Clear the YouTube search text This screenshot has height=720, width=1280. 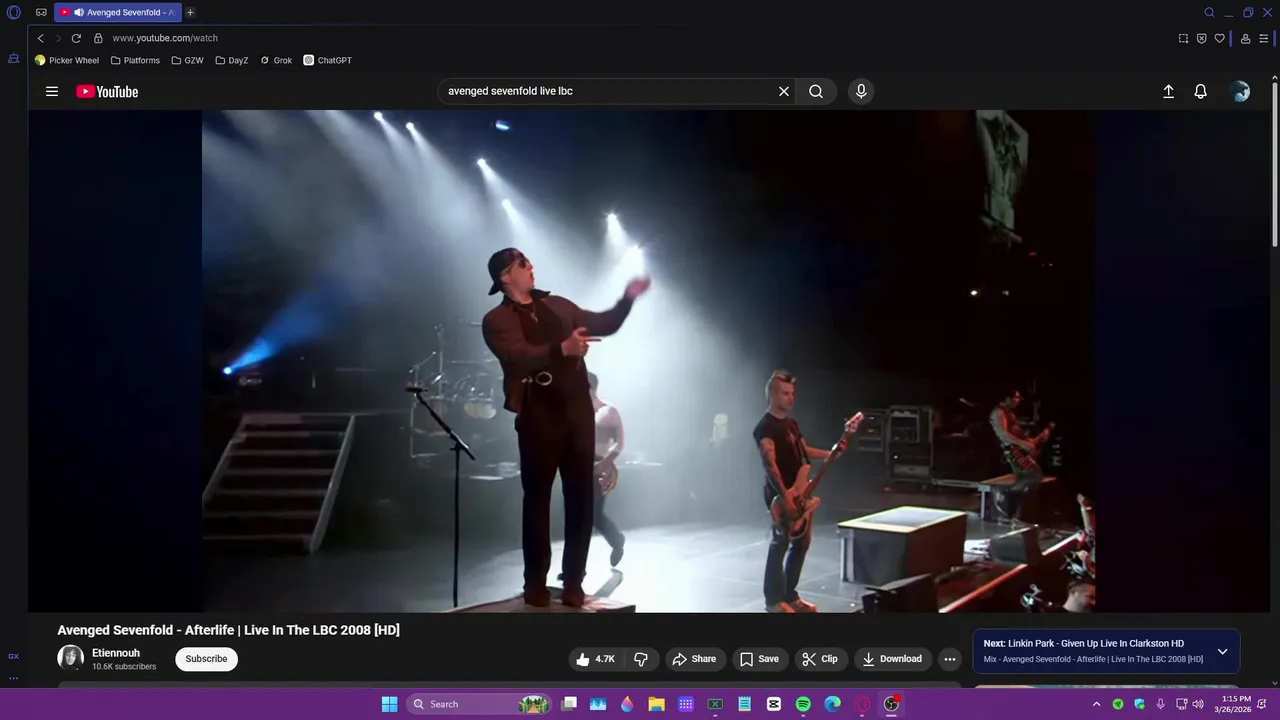(x=784, y=91)
